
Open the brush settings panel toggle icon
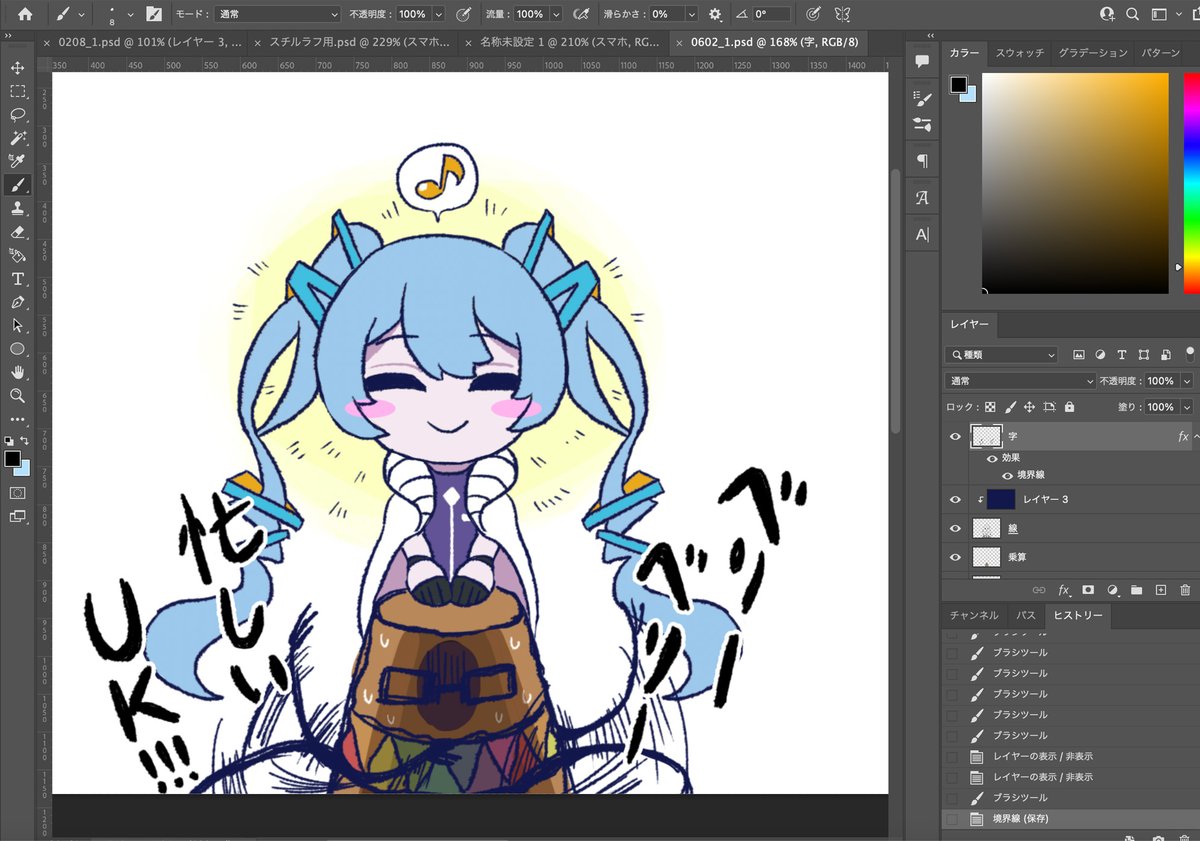[x=153, y=14]
